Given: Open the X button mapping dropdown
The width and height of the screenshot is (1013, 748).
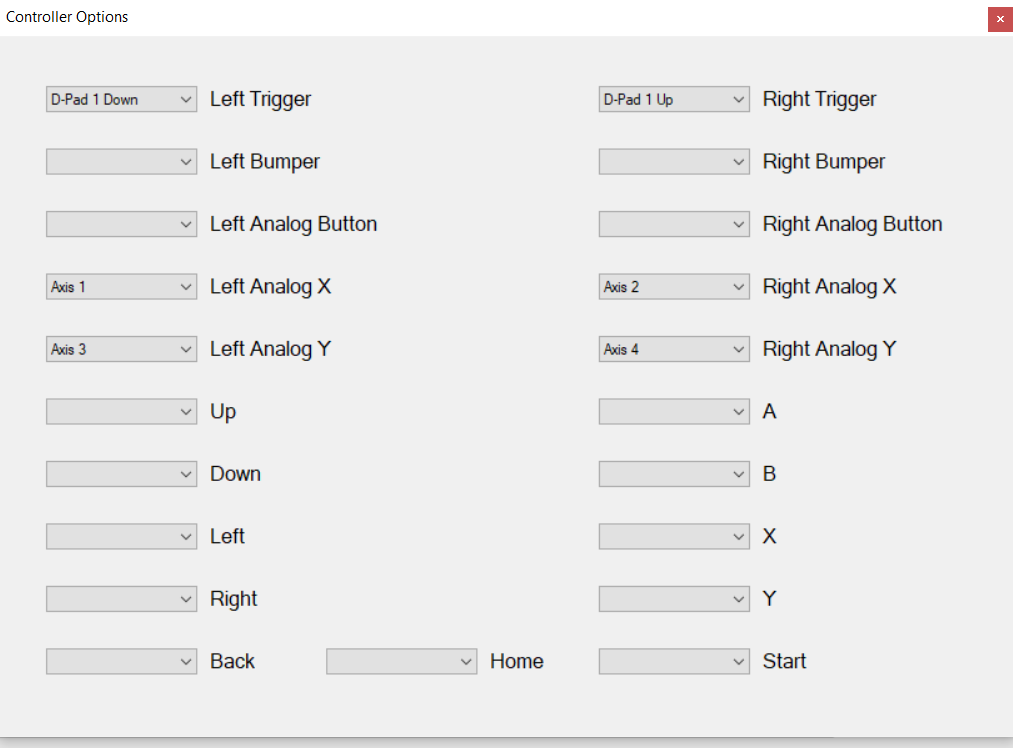Looking at the screenshot, I should (x=674, y=536).
